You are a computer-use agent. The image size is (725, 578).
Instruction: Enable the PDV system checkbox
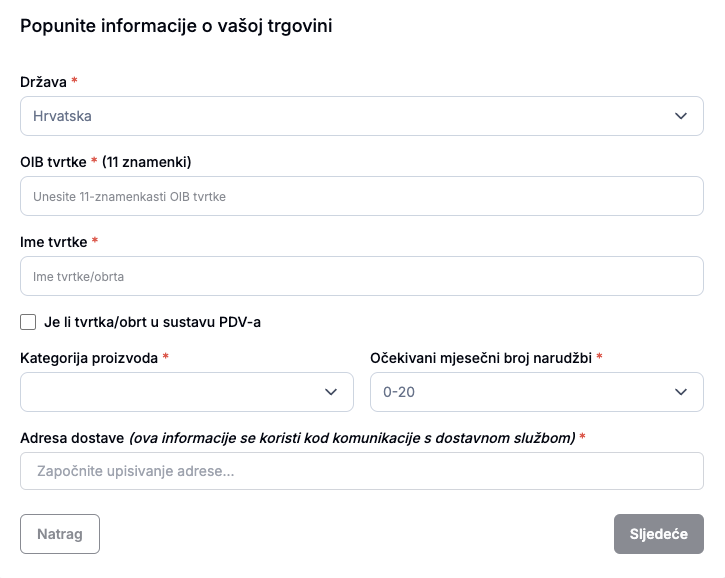[28, 322]
